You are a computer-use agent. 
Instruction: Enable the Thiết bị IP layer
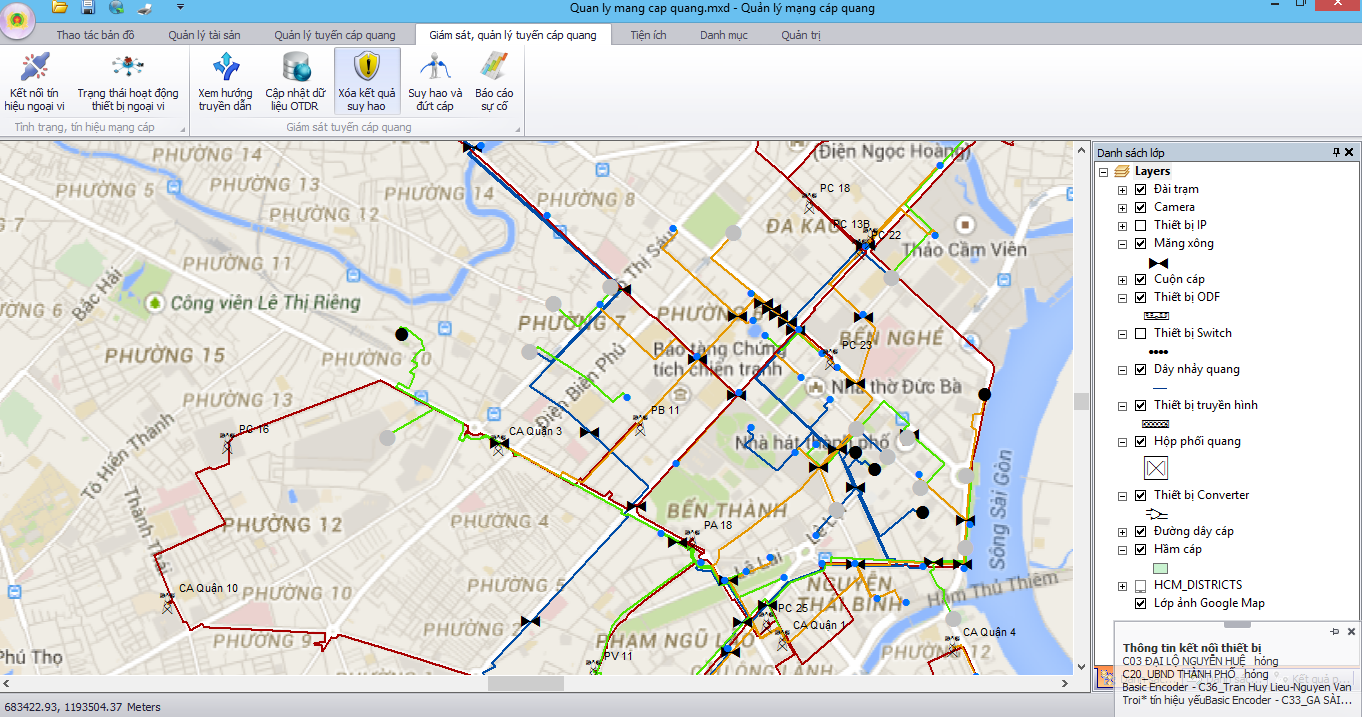point(1141,225)
